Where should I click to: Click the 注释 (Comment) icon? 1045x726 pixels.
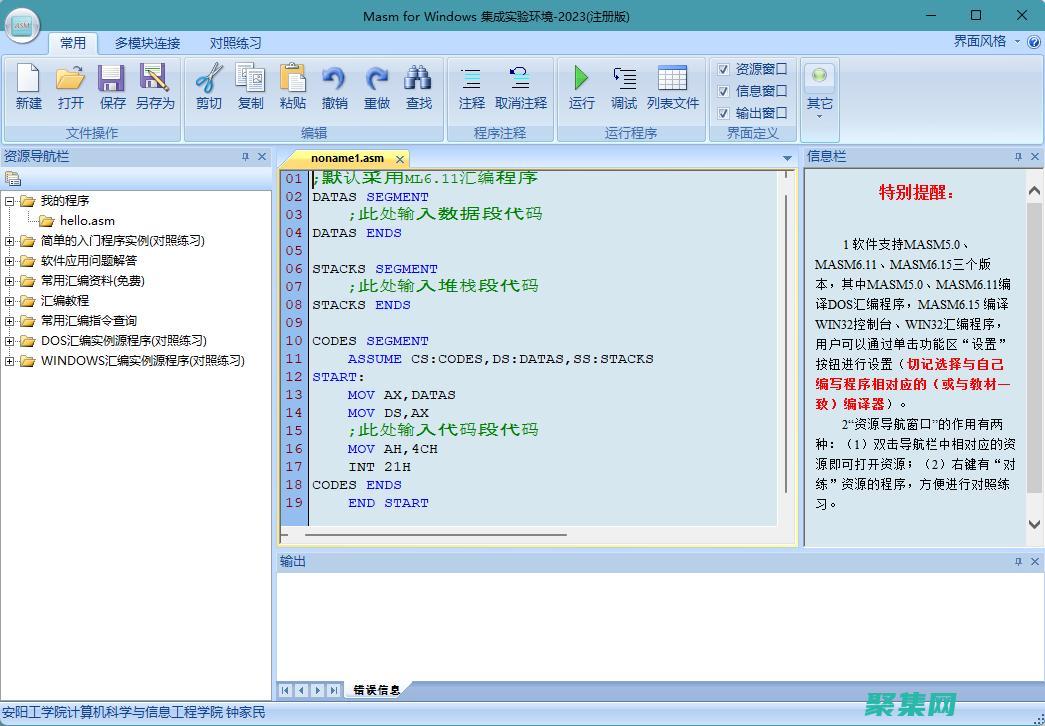pos(469,88)
